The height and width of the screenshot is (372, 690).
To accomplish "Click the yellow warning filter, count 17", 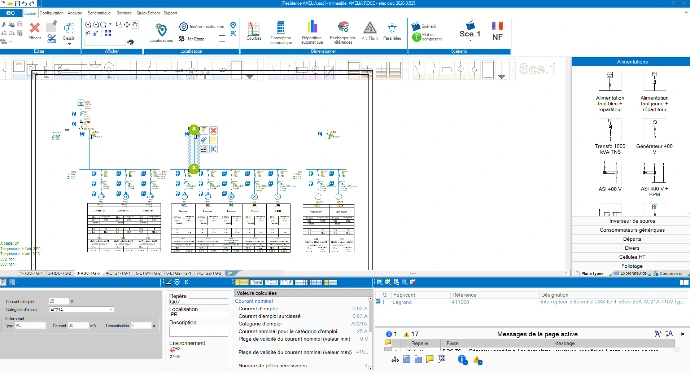I will point(411,334).
